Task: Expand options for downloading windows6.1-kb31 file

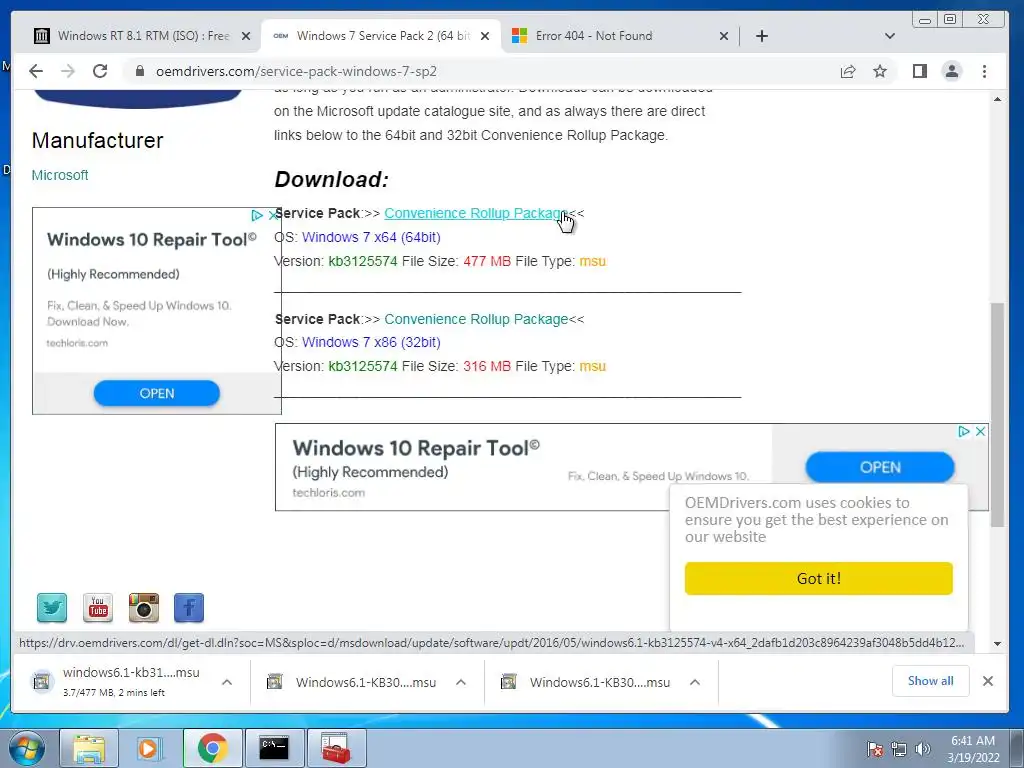Action: [227, 682]
